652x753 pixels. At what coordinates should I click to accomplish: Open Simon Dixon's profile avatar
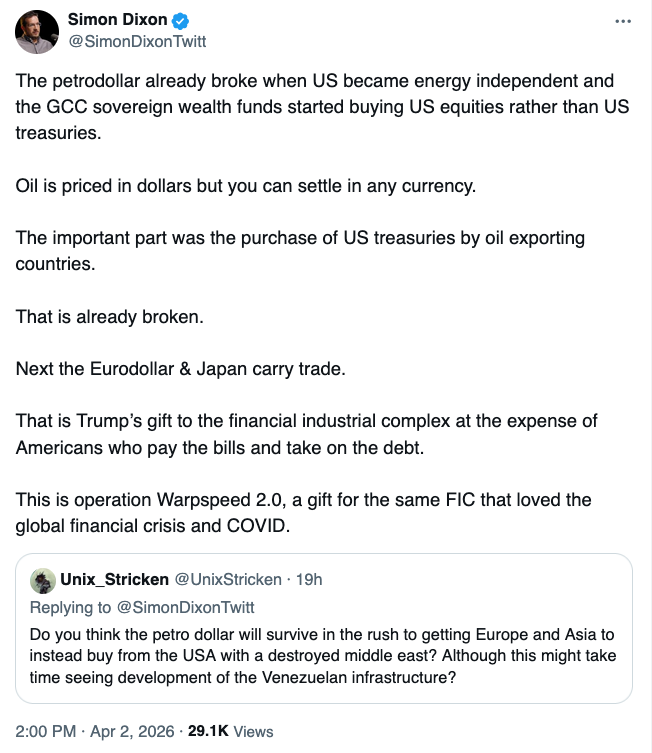tap(37, 32)
